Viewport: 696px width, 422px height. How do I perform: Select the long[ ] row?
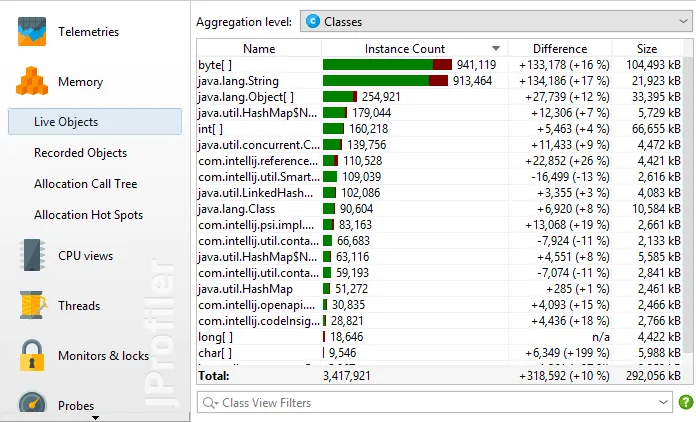(x=439, y=337)
